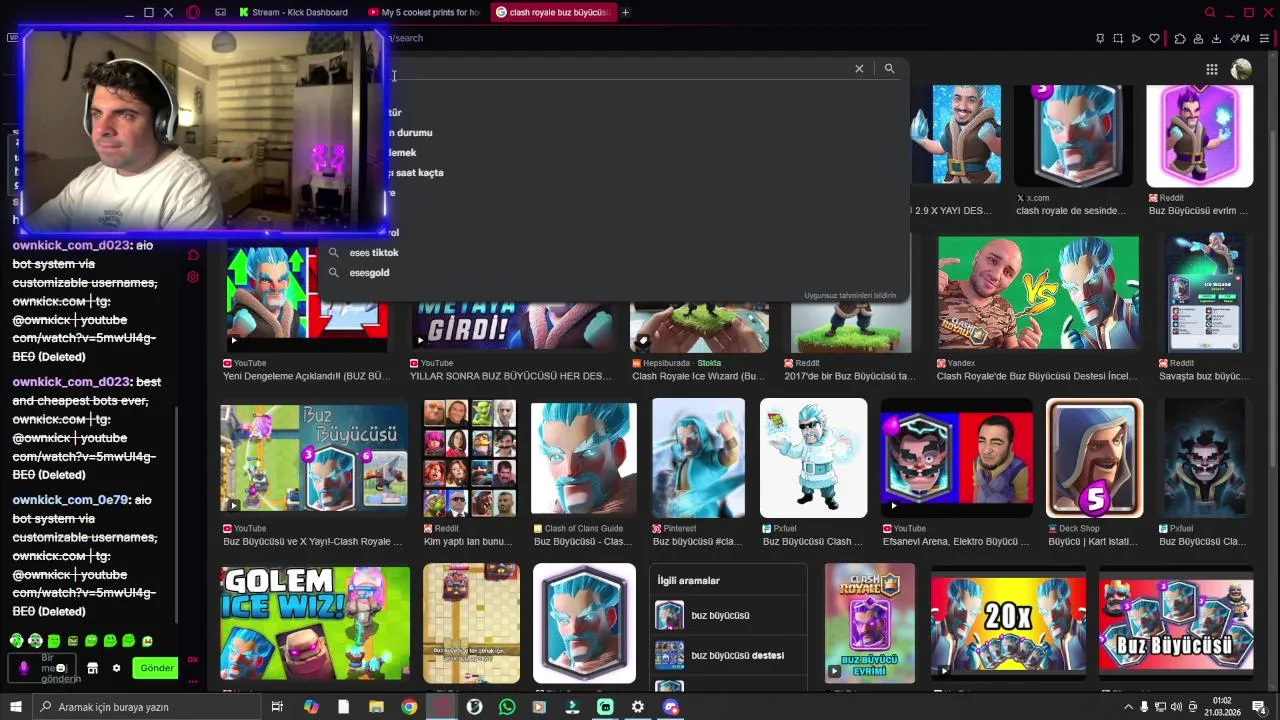Select the 'esesgold' search suggestion

pos(369,272)
